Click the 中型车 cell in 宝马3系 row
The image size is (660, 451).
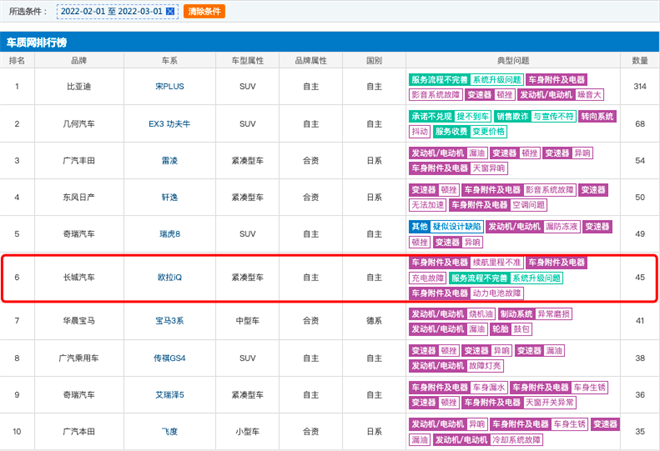[248, 320]
